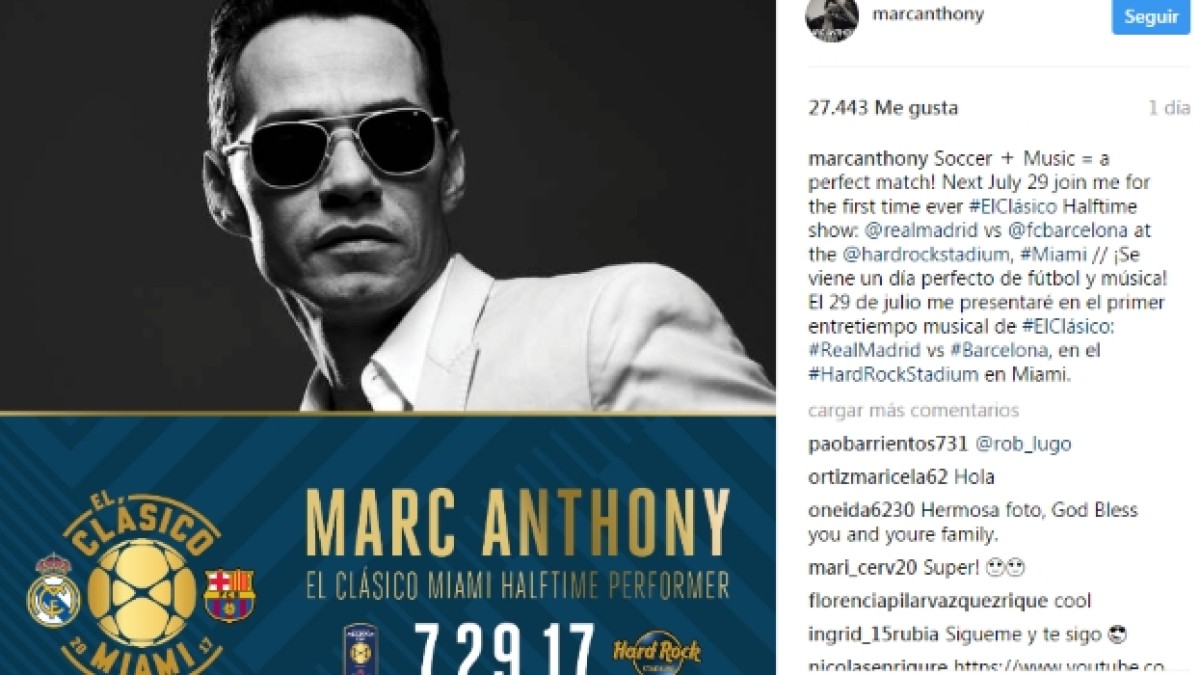The width and height of the screenshot is (1200, 675).
Task: Click the International Champions Cup badge
Action: pyautogui.click(x=360, y=648)
